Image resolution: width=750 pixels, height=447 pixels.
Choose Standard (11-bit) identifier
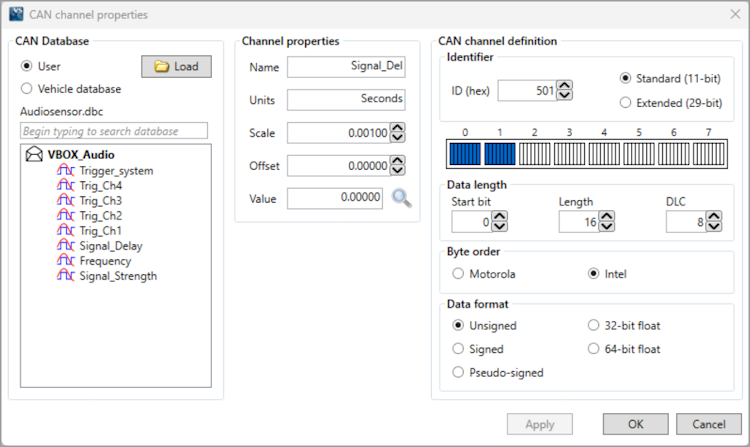[625, 78]
